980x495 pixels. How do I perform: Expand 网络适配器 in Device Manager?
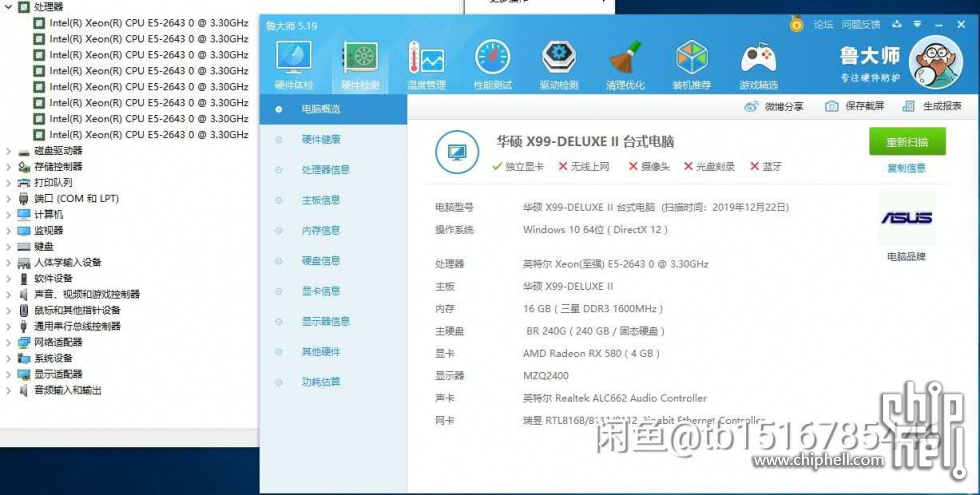[8, 342]
